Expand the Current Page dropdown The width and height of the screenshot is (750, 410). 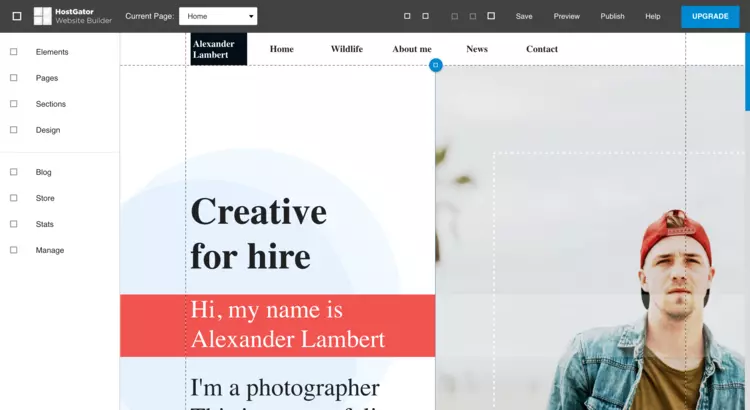(217, 16)
